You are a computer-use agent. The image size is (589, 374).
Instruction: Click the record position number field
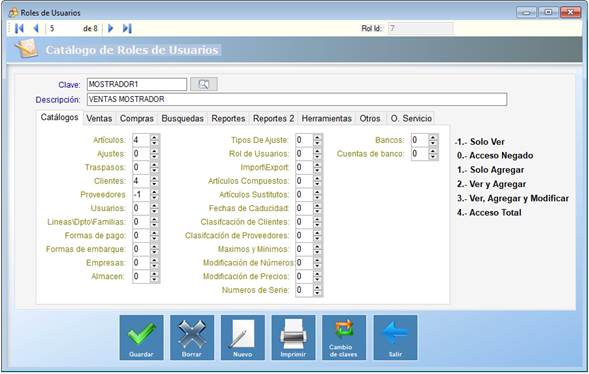(x=64, y=28)
